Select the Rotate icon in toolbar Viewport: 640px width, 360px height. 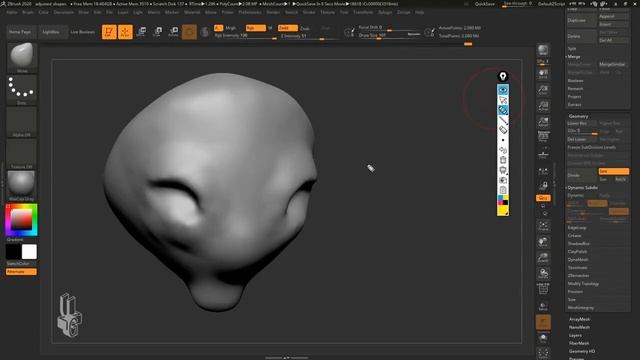173,32
